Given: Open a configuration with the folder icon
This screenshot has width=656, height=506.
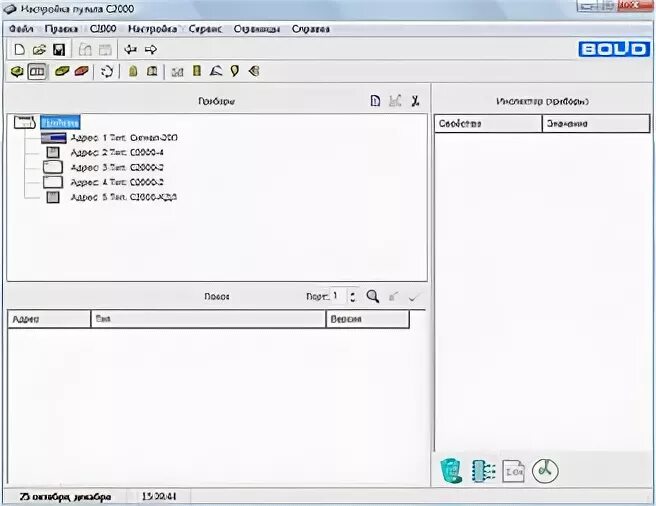Looking at the screenshot, I should click(39, 50).
